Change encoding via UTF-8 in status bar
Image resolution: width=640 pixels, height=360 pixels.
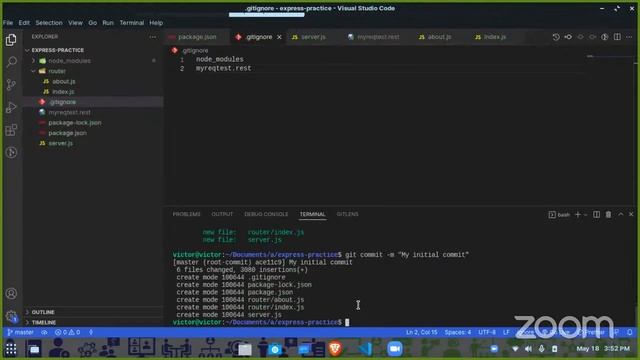[x=487, y=332]
